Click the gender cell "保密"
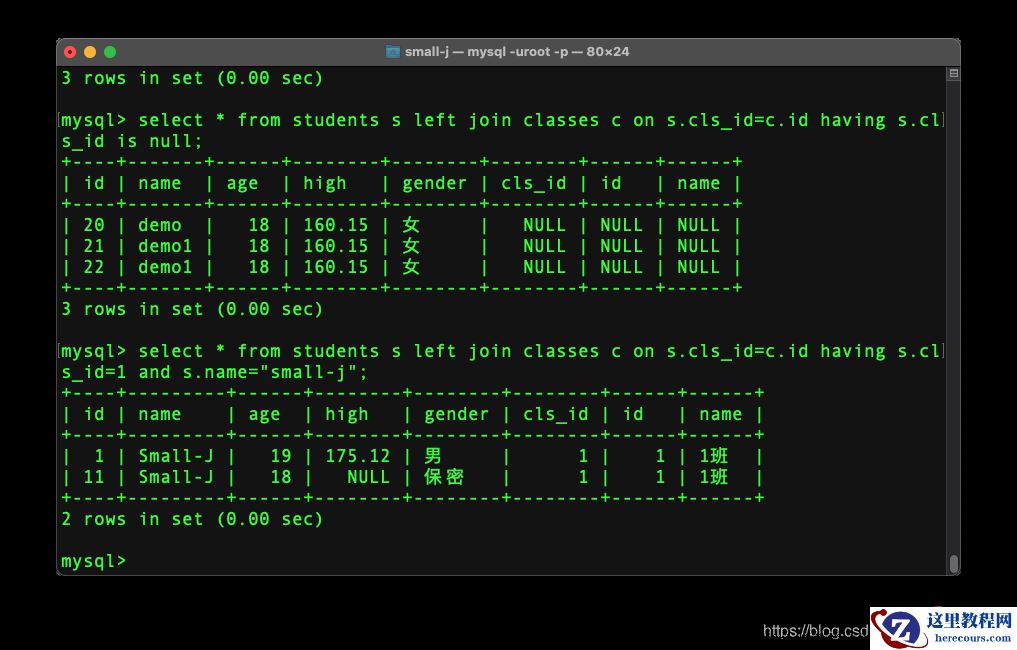 click(x=444, y=477)
